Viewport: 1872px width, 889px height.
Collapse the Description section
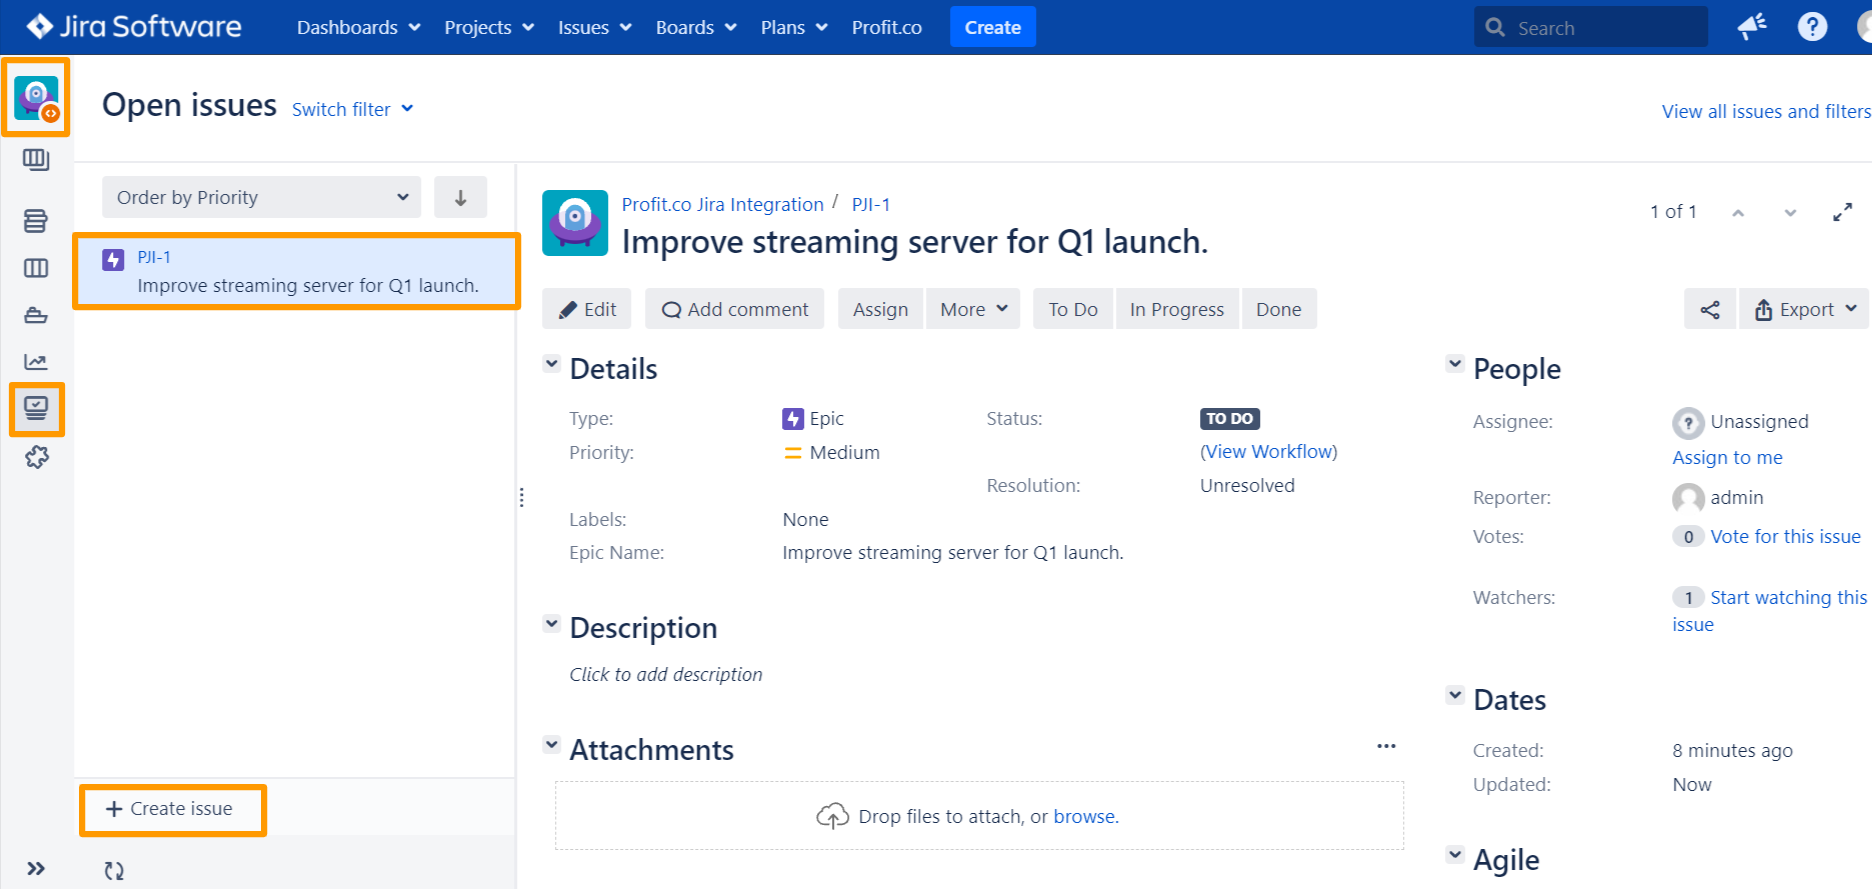point(552,623)
